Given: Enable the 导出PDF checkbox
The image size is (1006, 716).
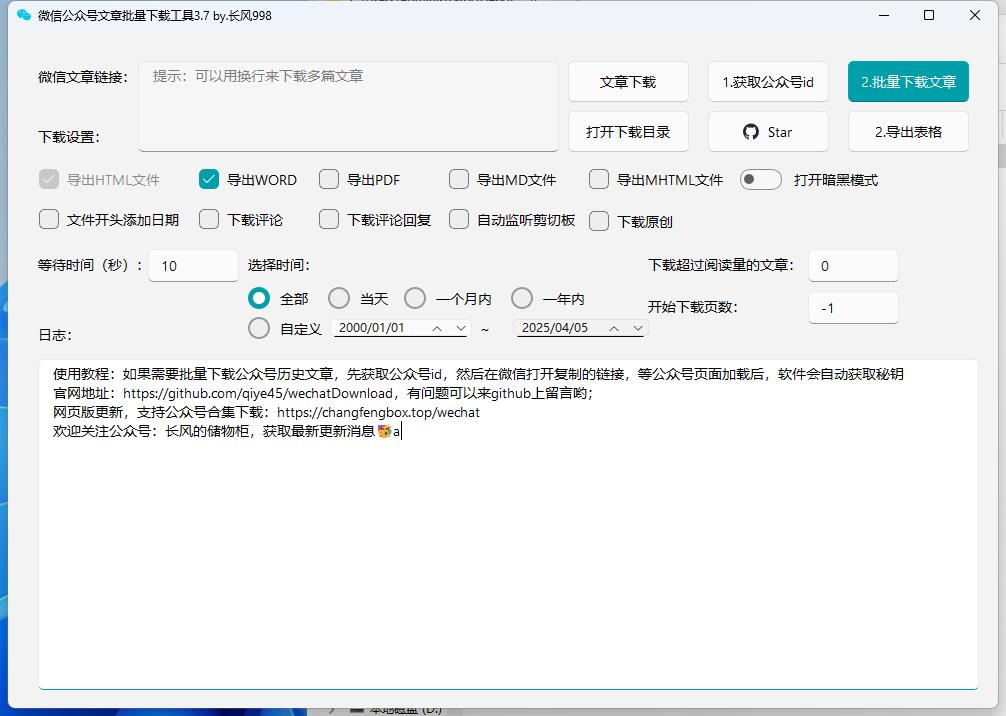Looking at the screenshot, I should pos(329,180).
